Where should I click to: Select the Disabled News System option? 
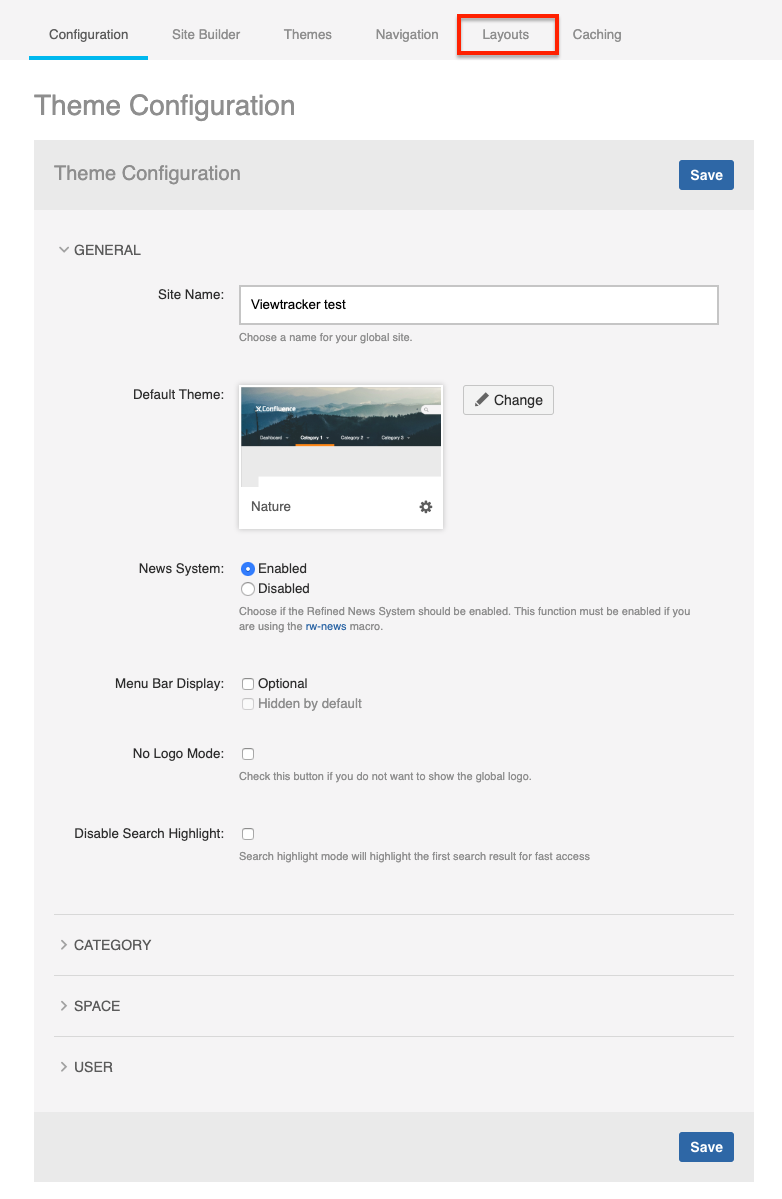point(248,589)
